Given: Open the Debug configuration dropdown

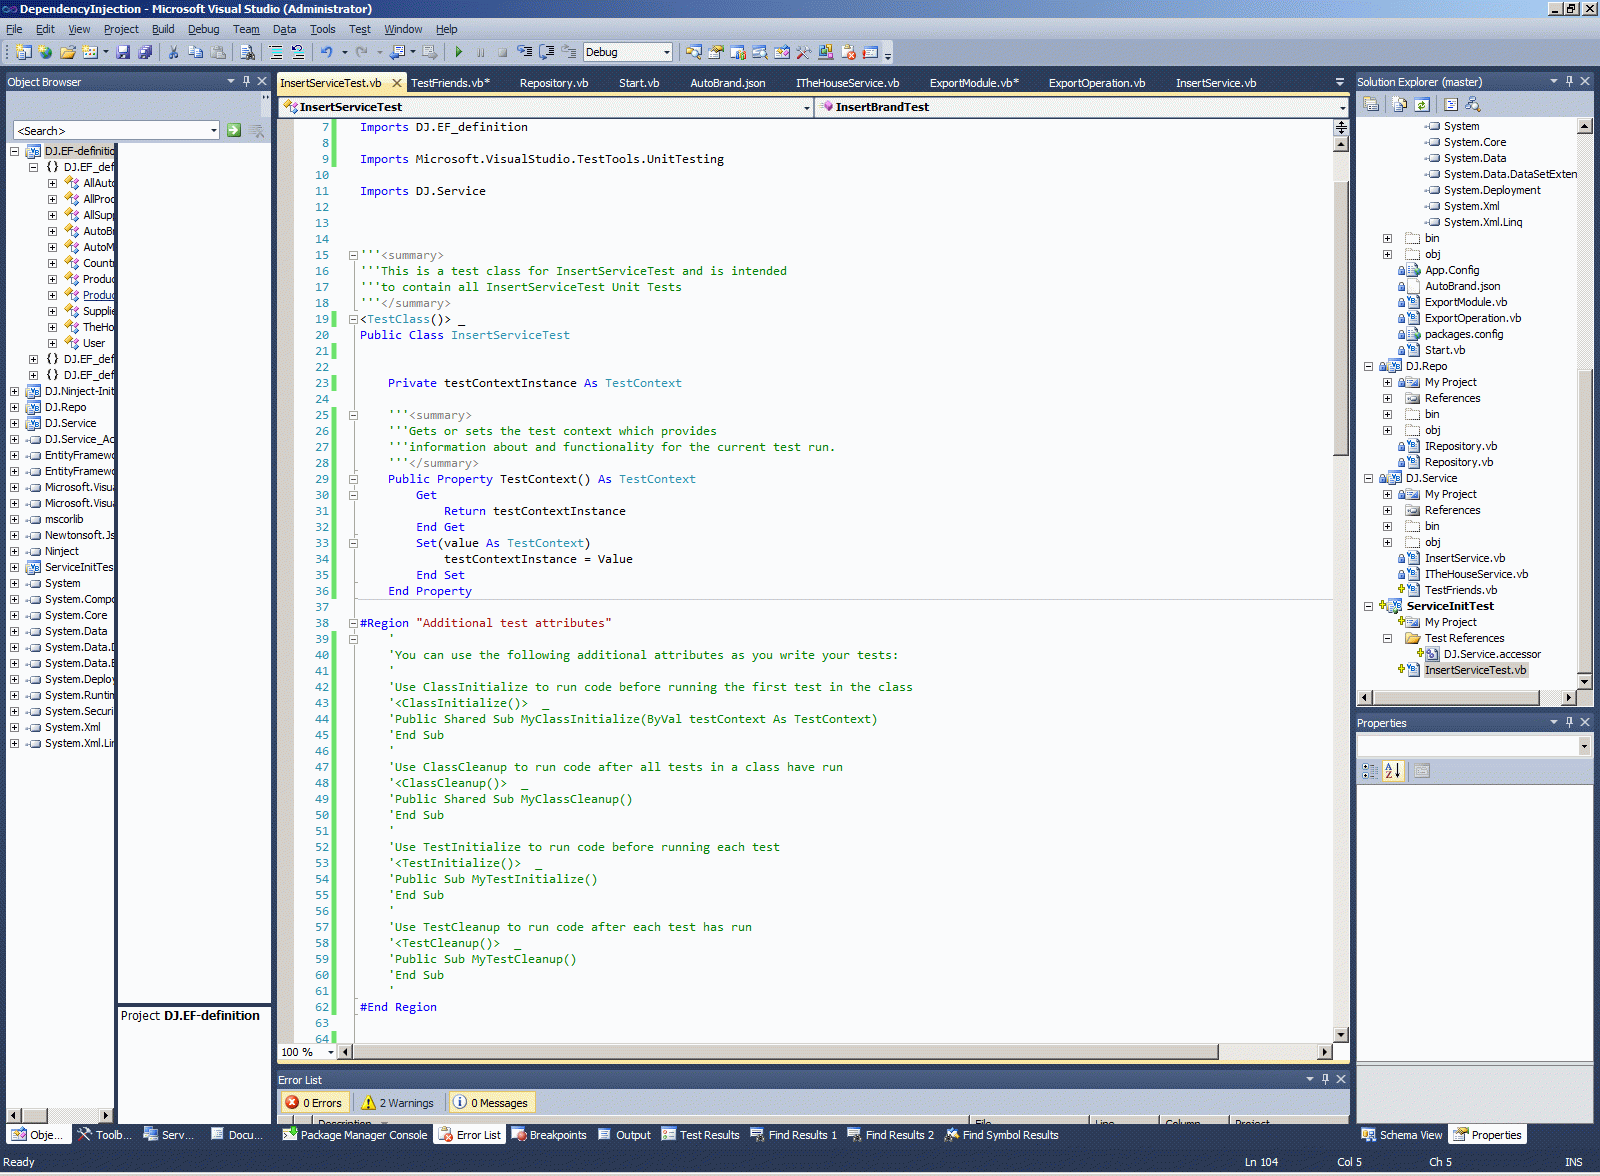Looking at the screenshot, I should click(667, 52).
